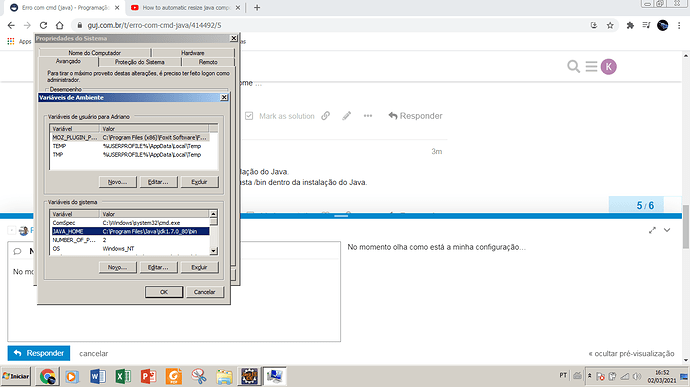The width and height of the screenshot is (690, 387).
Task: Click the cancelar link
Action: point(94,354)
